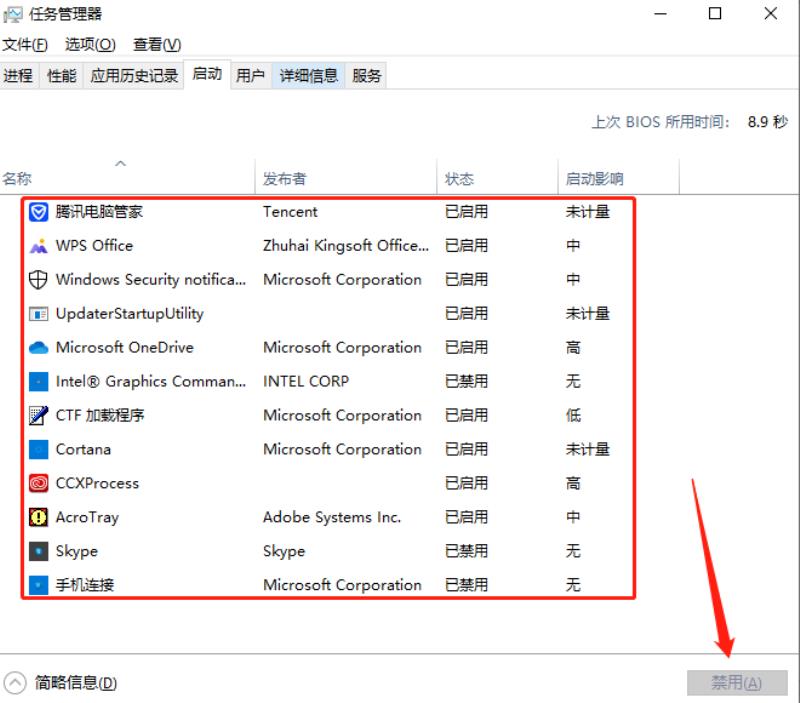Click the Intel Graphics Command icon
The image size is (800, 703).
pyautogui.click(x=38, y=382)
